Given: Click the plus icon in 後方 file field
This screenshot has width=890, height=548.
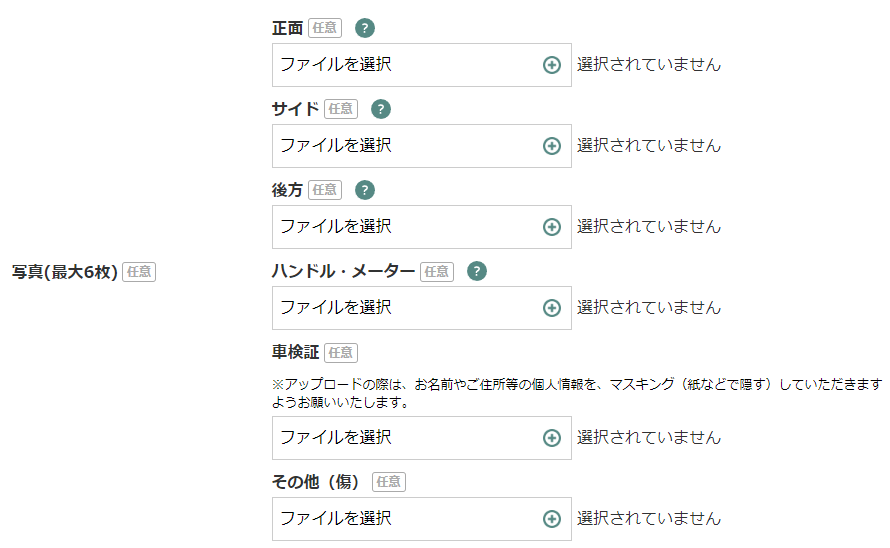Looking at the screenshot, I should pos(552,227).
